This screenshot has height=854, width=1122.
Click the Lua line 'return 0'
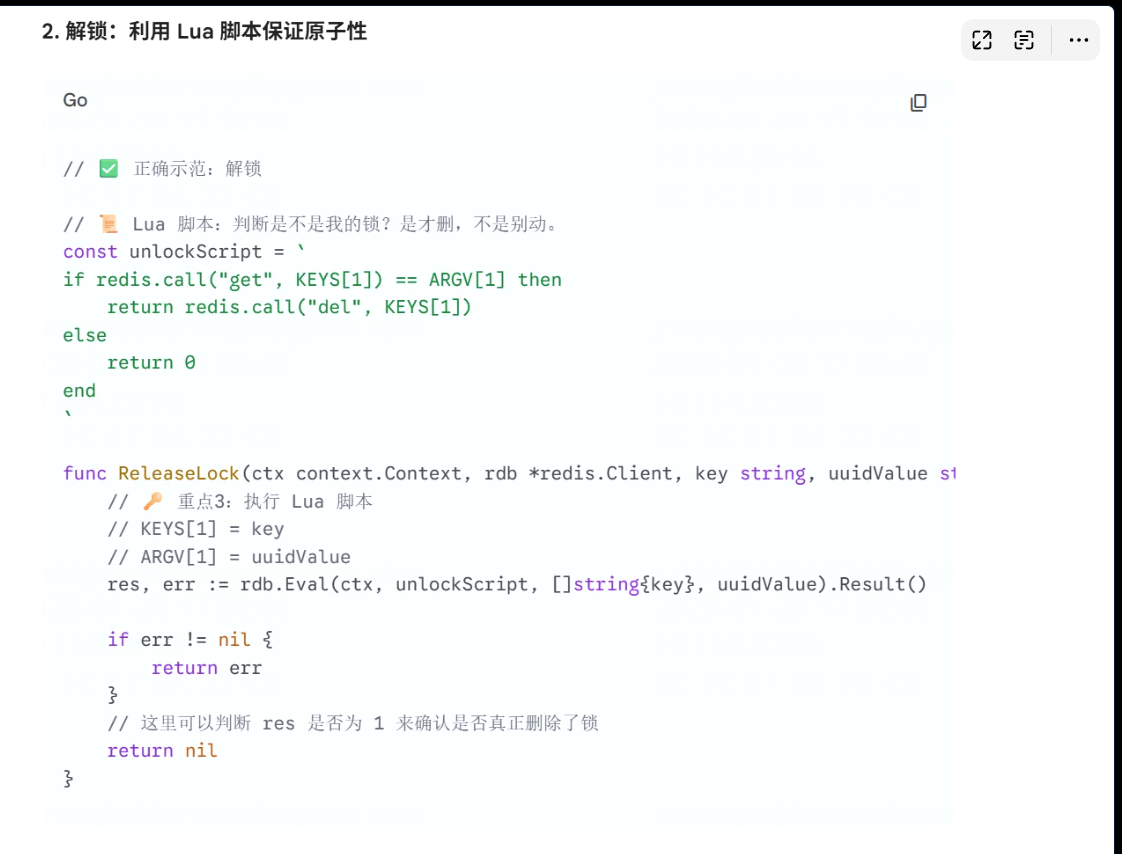point(151,362)
